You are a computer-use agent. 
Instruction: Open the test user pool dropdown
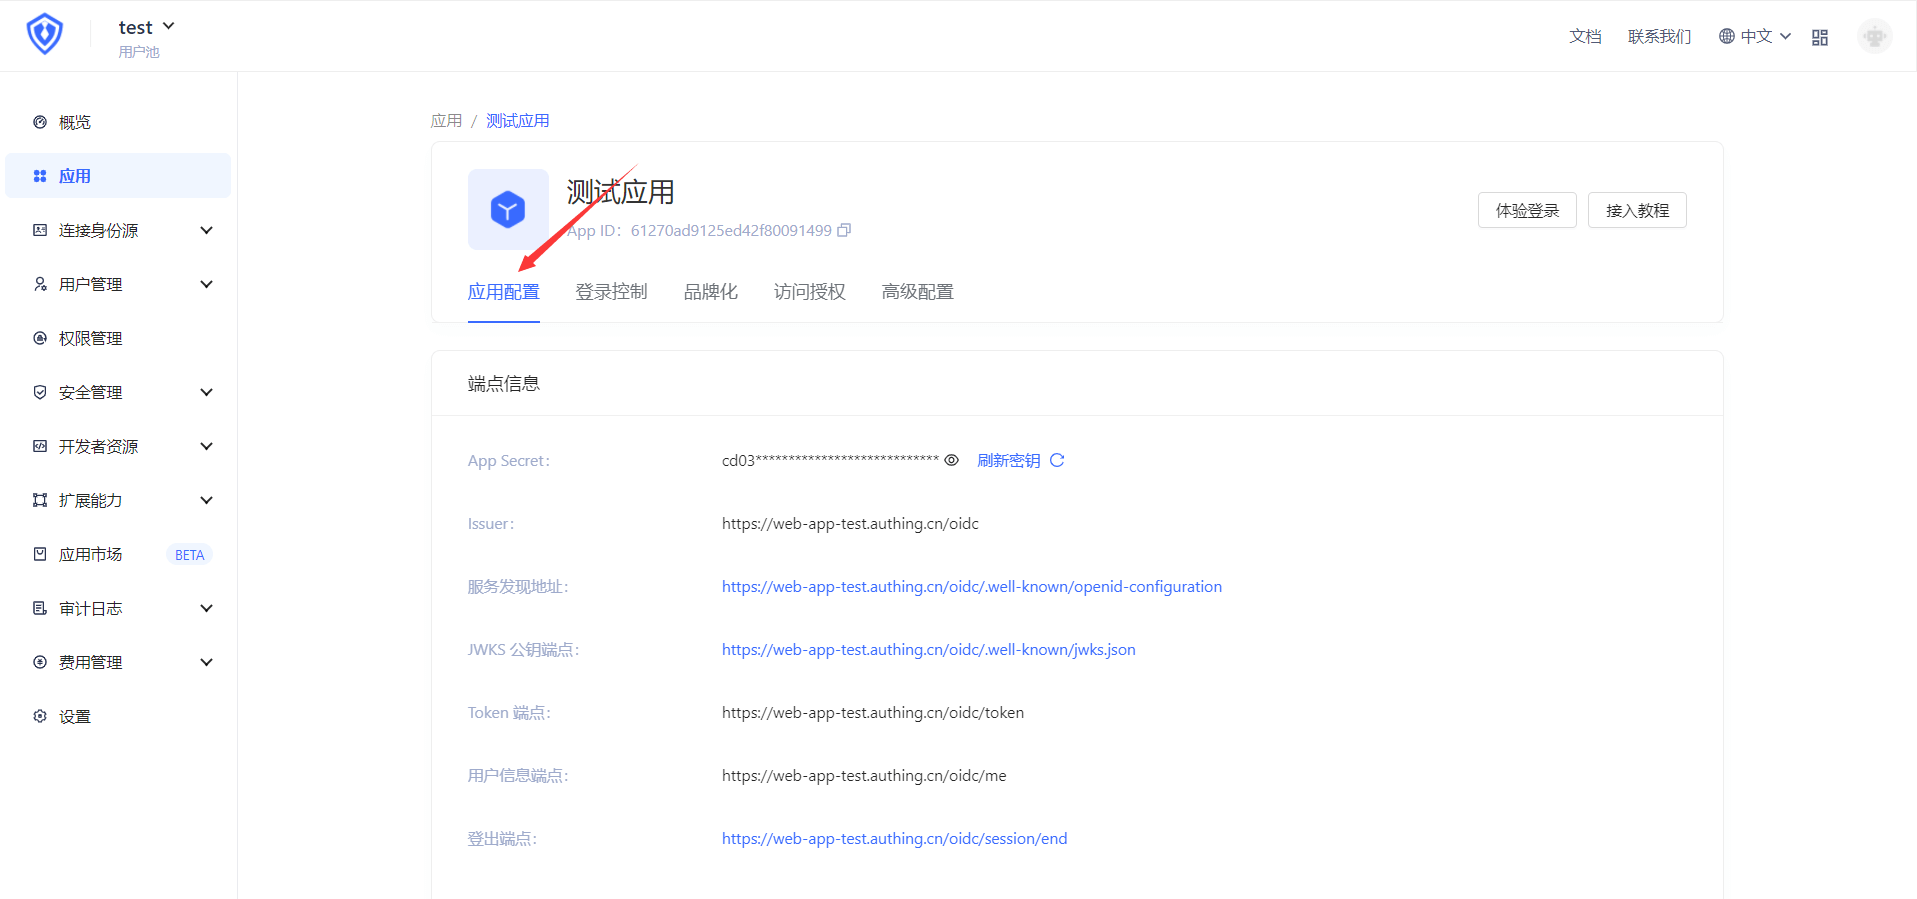(x=147, y=27)
